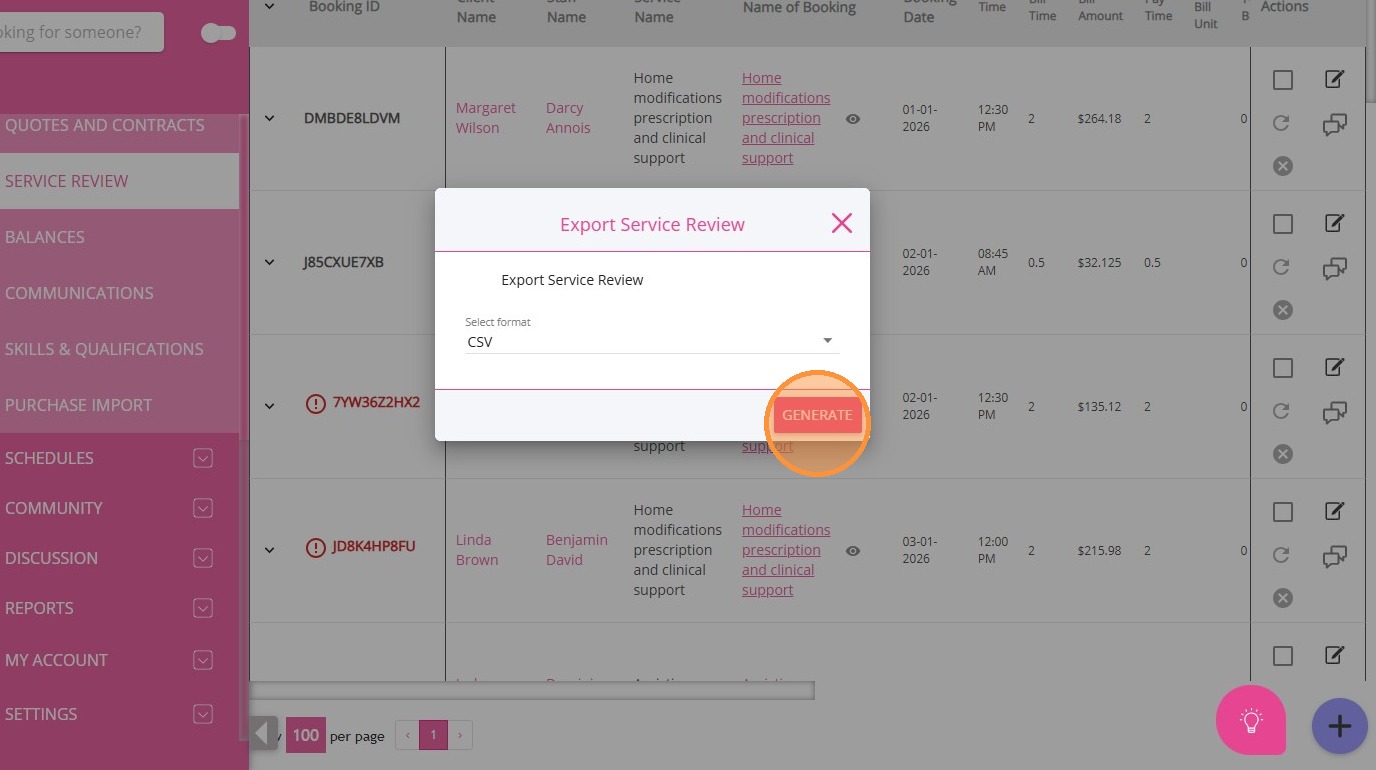The image size is (1376, 770).
Task: Open Quotes and Contracts menu item
Action: pyautogui.click(x=105, y=125)
